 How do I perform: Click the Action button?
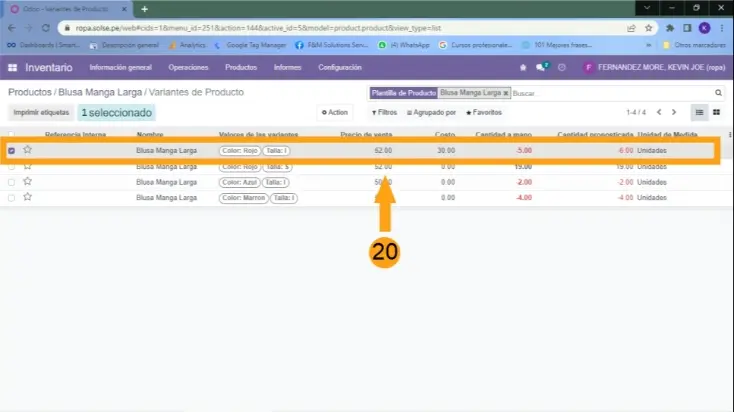point(335,113)
